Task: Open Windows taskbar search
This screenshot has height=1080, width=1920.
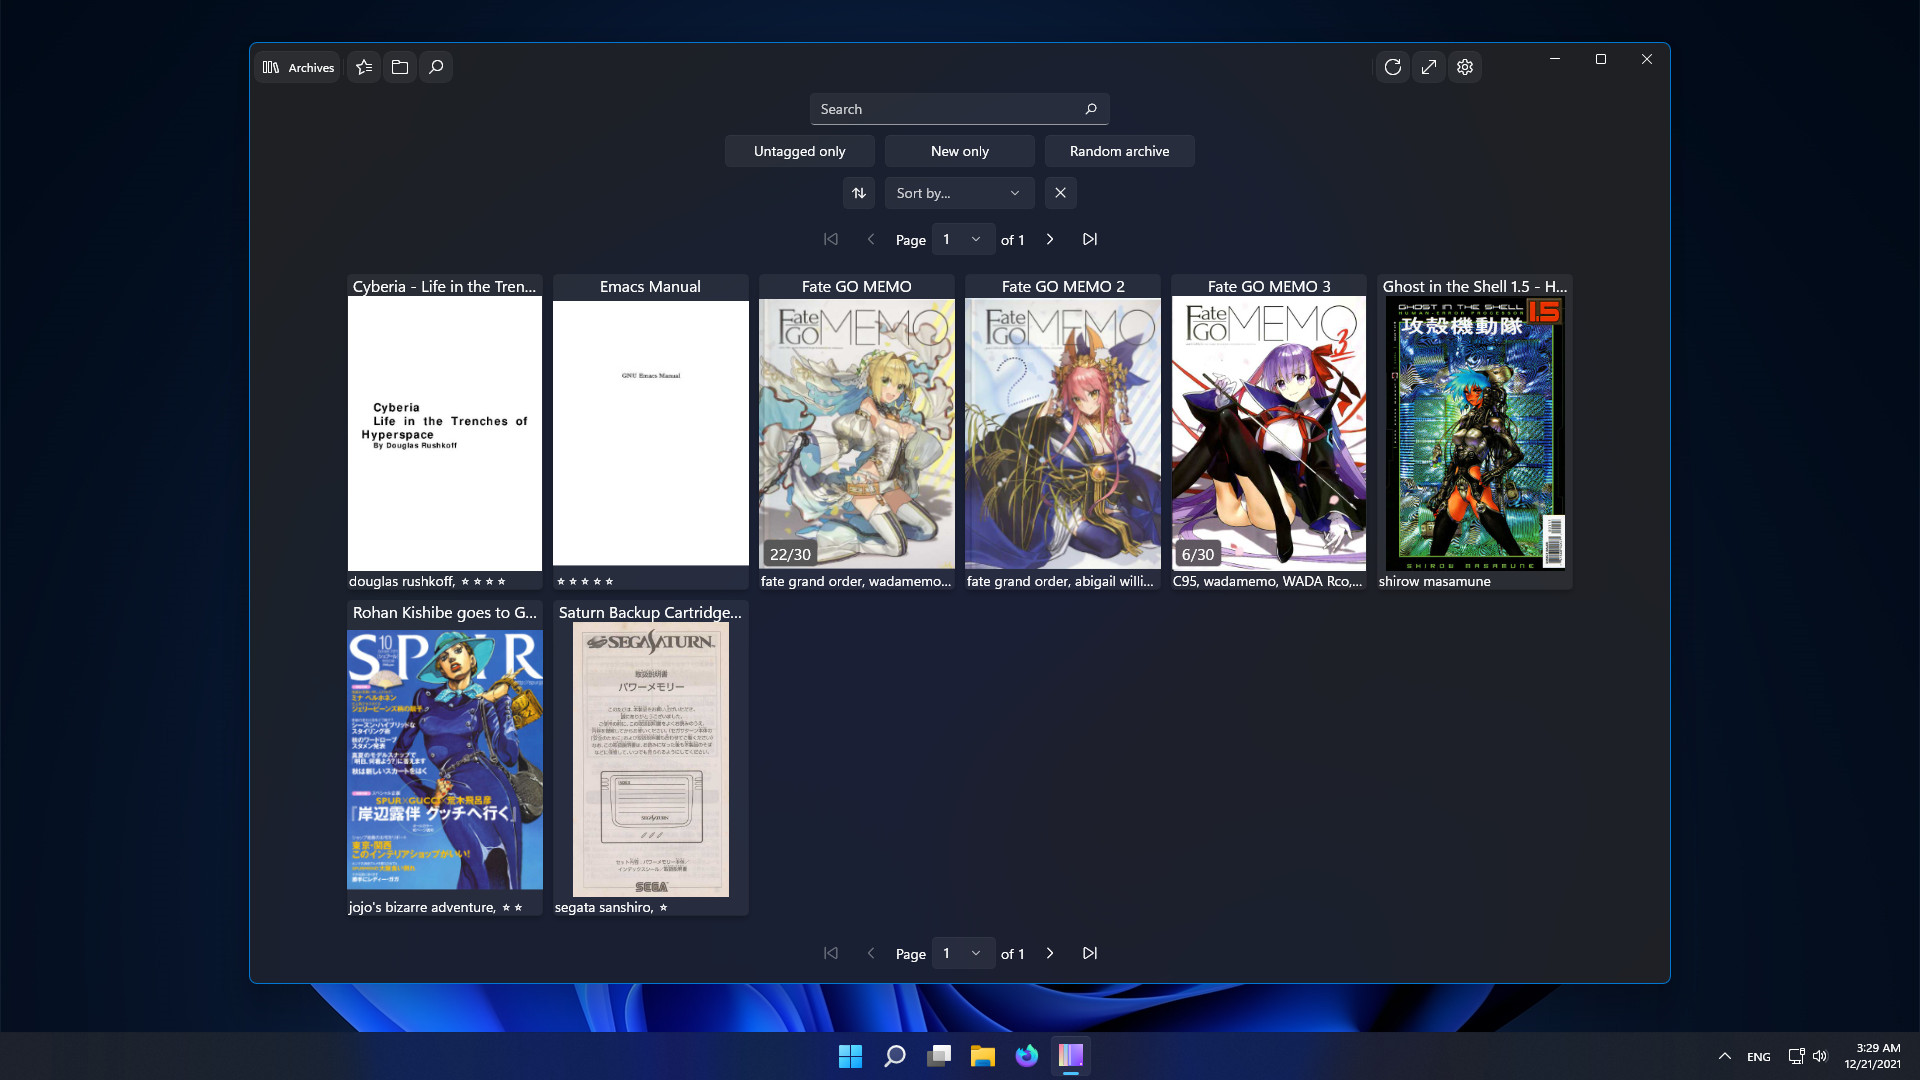Action: (x=895, y=1056)
